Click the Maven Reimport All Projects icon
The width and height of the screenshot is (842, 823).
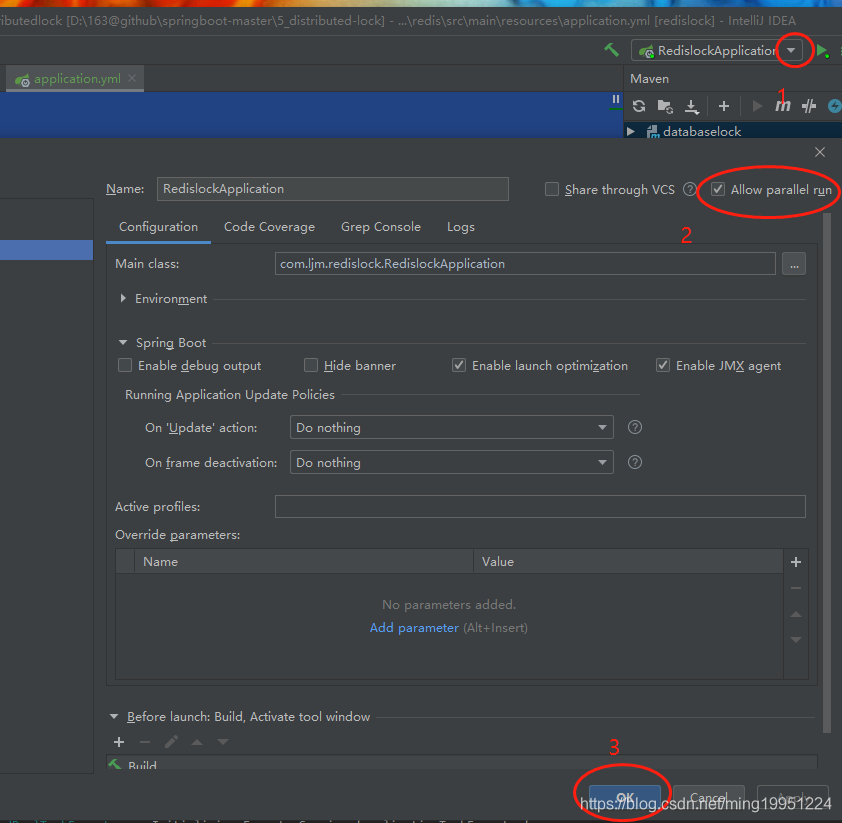pyautogui.click(x=639, y=106)
